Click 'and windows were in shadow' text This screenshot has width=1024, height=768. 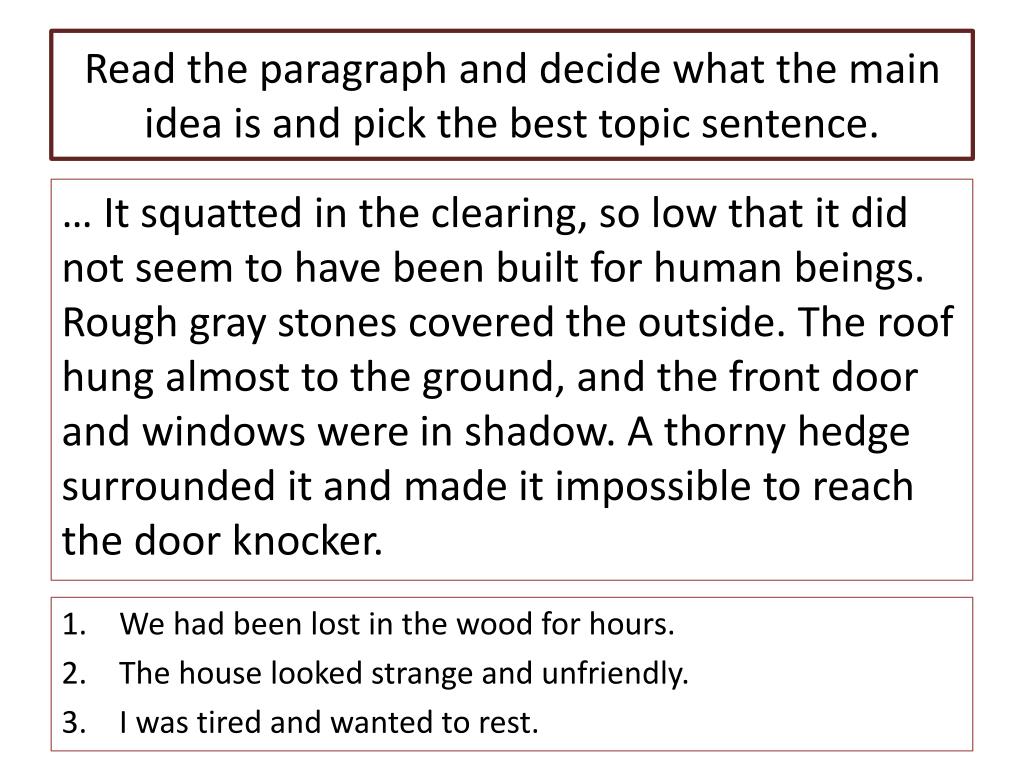[x=338, y=432]
